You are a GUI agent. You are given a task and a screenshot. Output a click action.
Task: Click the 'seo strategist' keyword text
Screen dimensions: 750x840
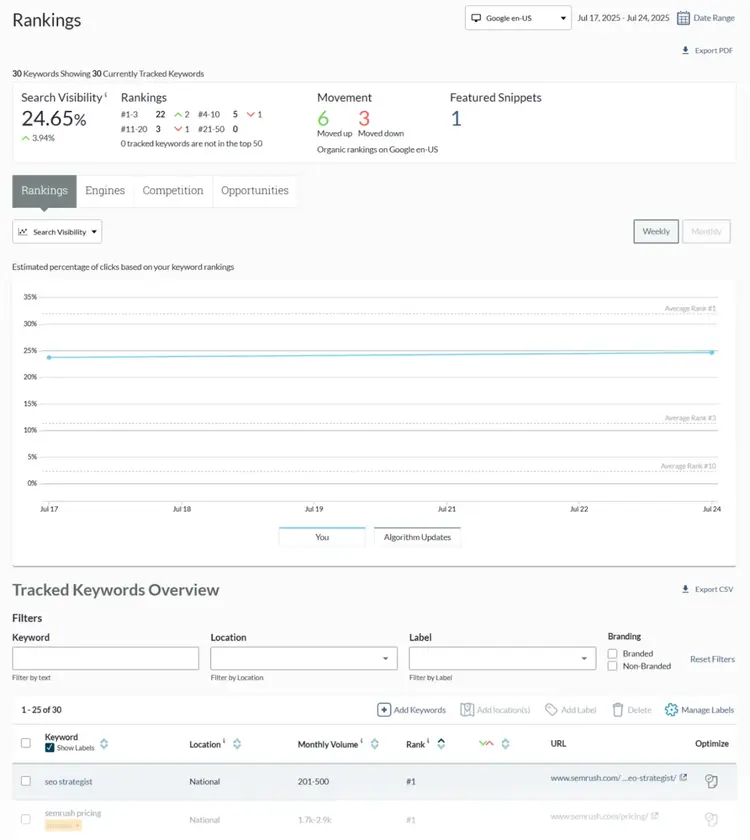tap(69, 782)
